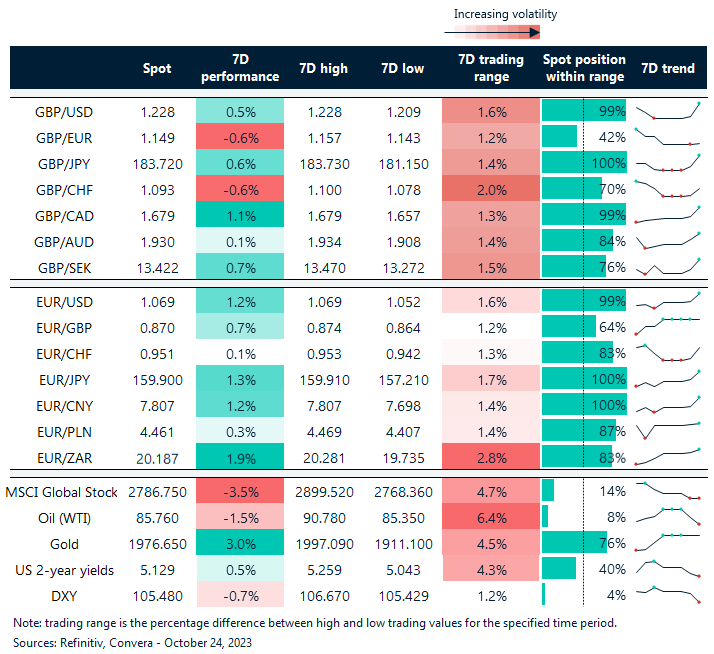714x654 pixels.
Task: Click the 7D performance column header
Action: click(x=240, y=69)
